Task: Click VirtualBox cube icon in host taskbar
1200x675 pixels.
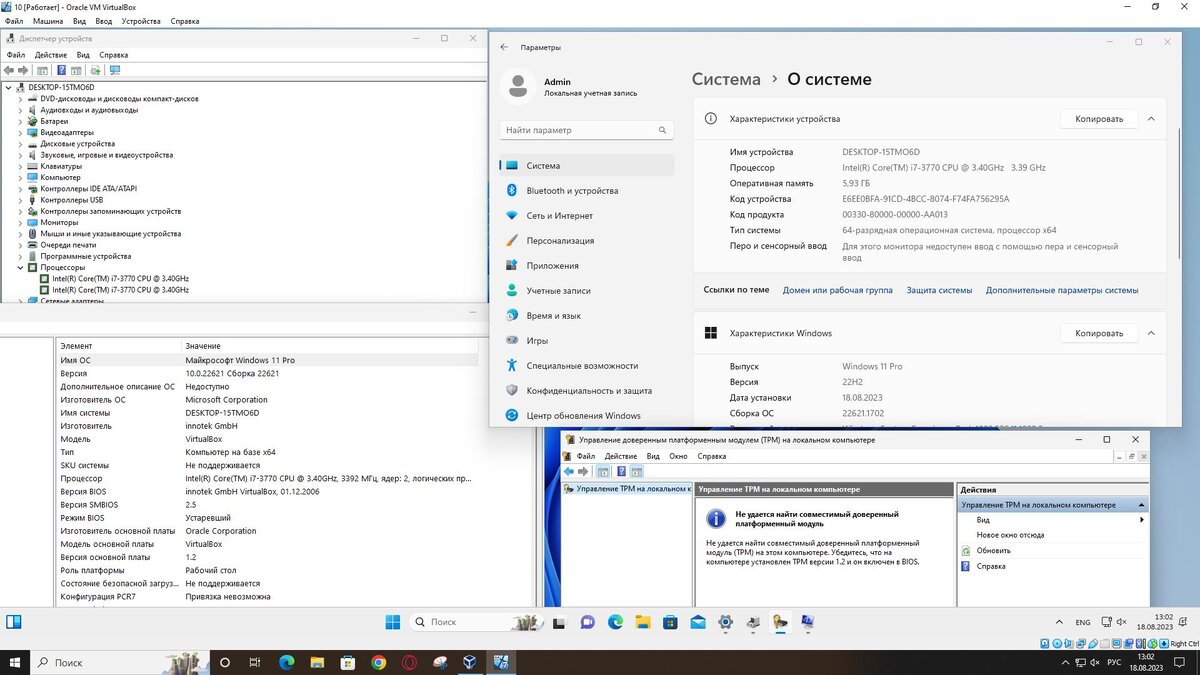Action: 470,662
